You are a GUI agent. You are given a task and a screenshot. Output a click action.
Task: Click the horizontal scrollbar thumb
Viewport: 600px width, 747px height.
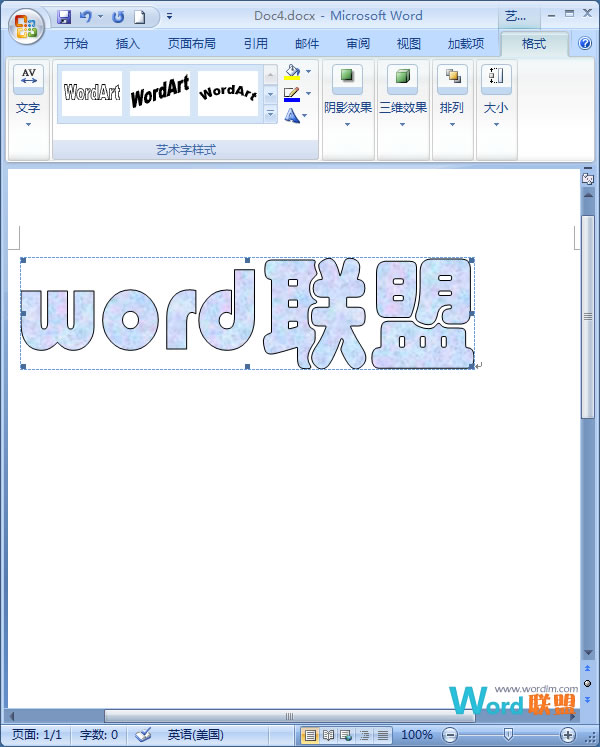click(x=289, y=716)
